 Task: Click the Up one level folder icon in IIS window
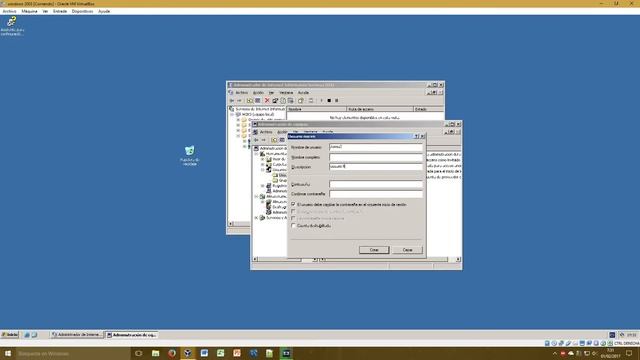coord(250,100)
